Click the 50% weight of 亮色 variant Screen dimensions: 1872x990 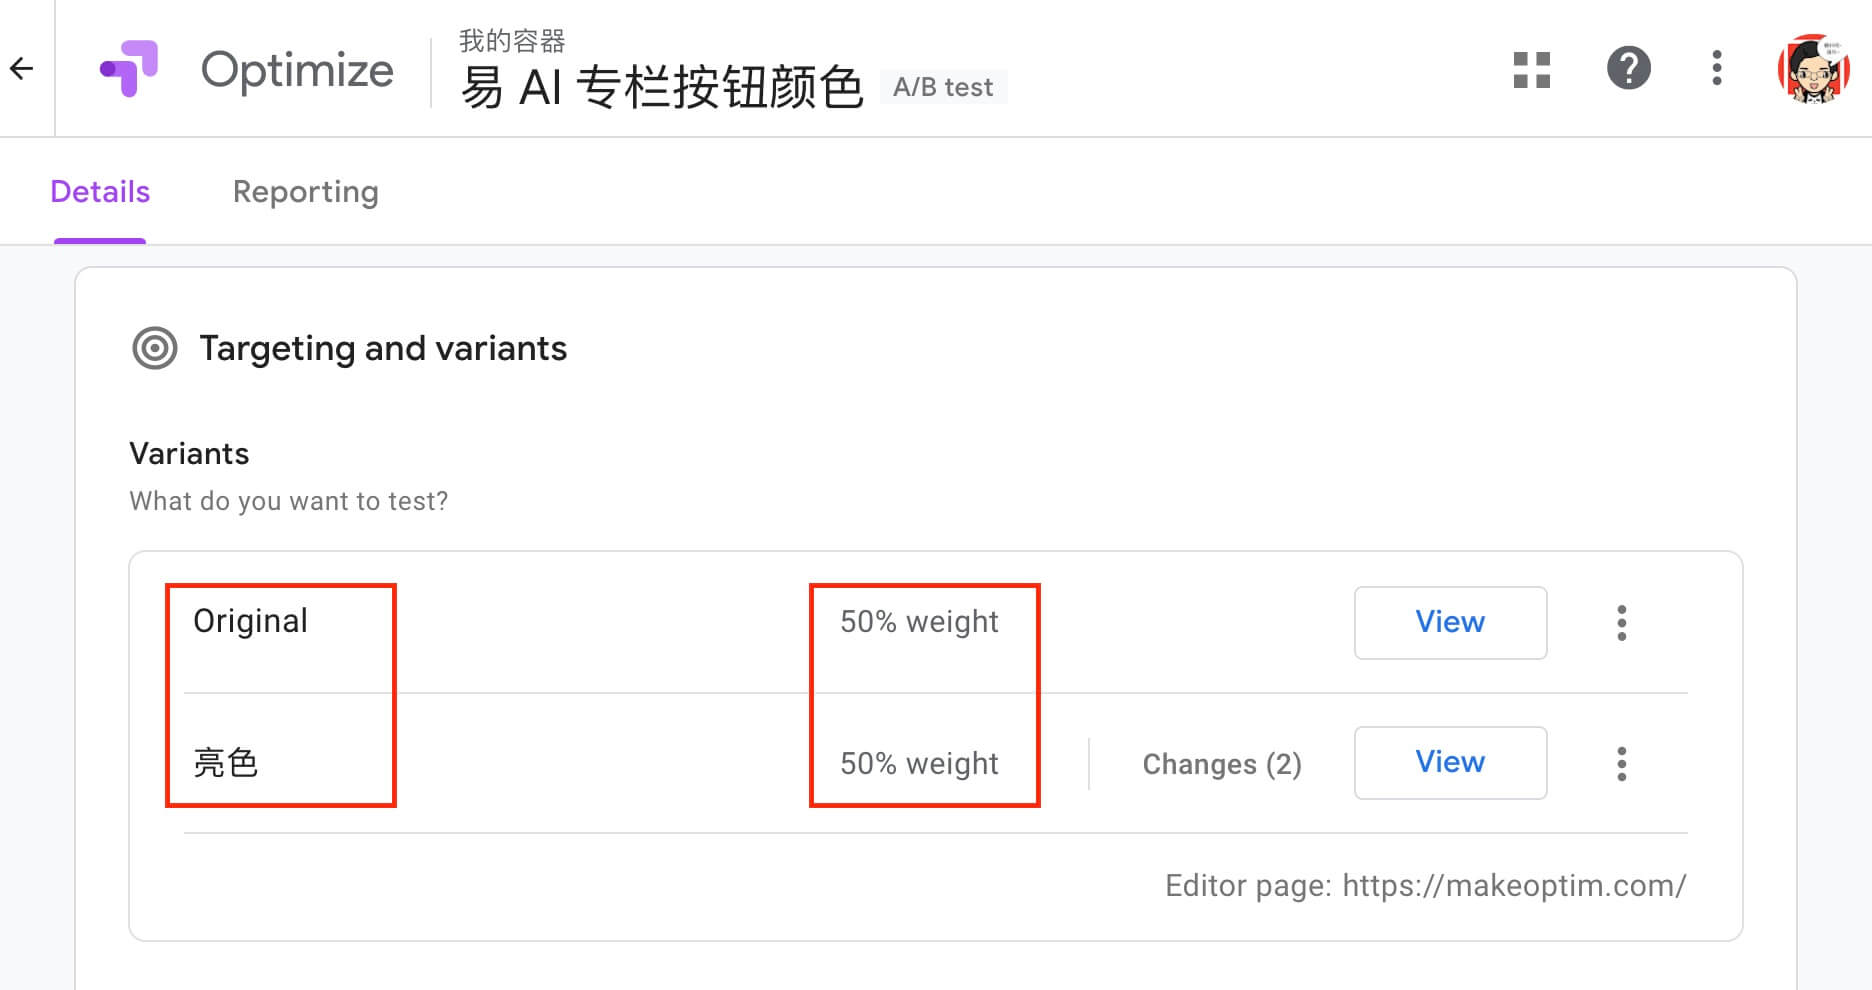point(919,764)
